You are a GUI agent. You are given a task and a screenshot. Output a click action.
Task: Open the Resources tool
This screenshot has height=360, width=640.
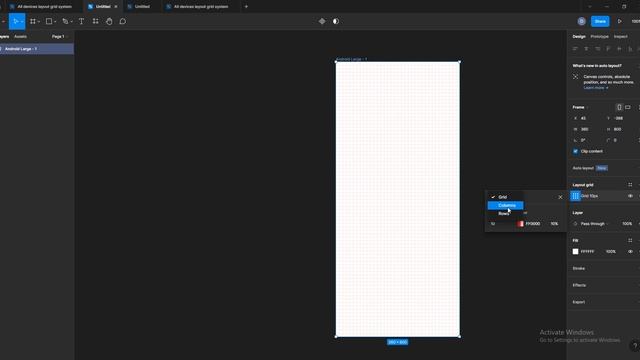[96, 21]
